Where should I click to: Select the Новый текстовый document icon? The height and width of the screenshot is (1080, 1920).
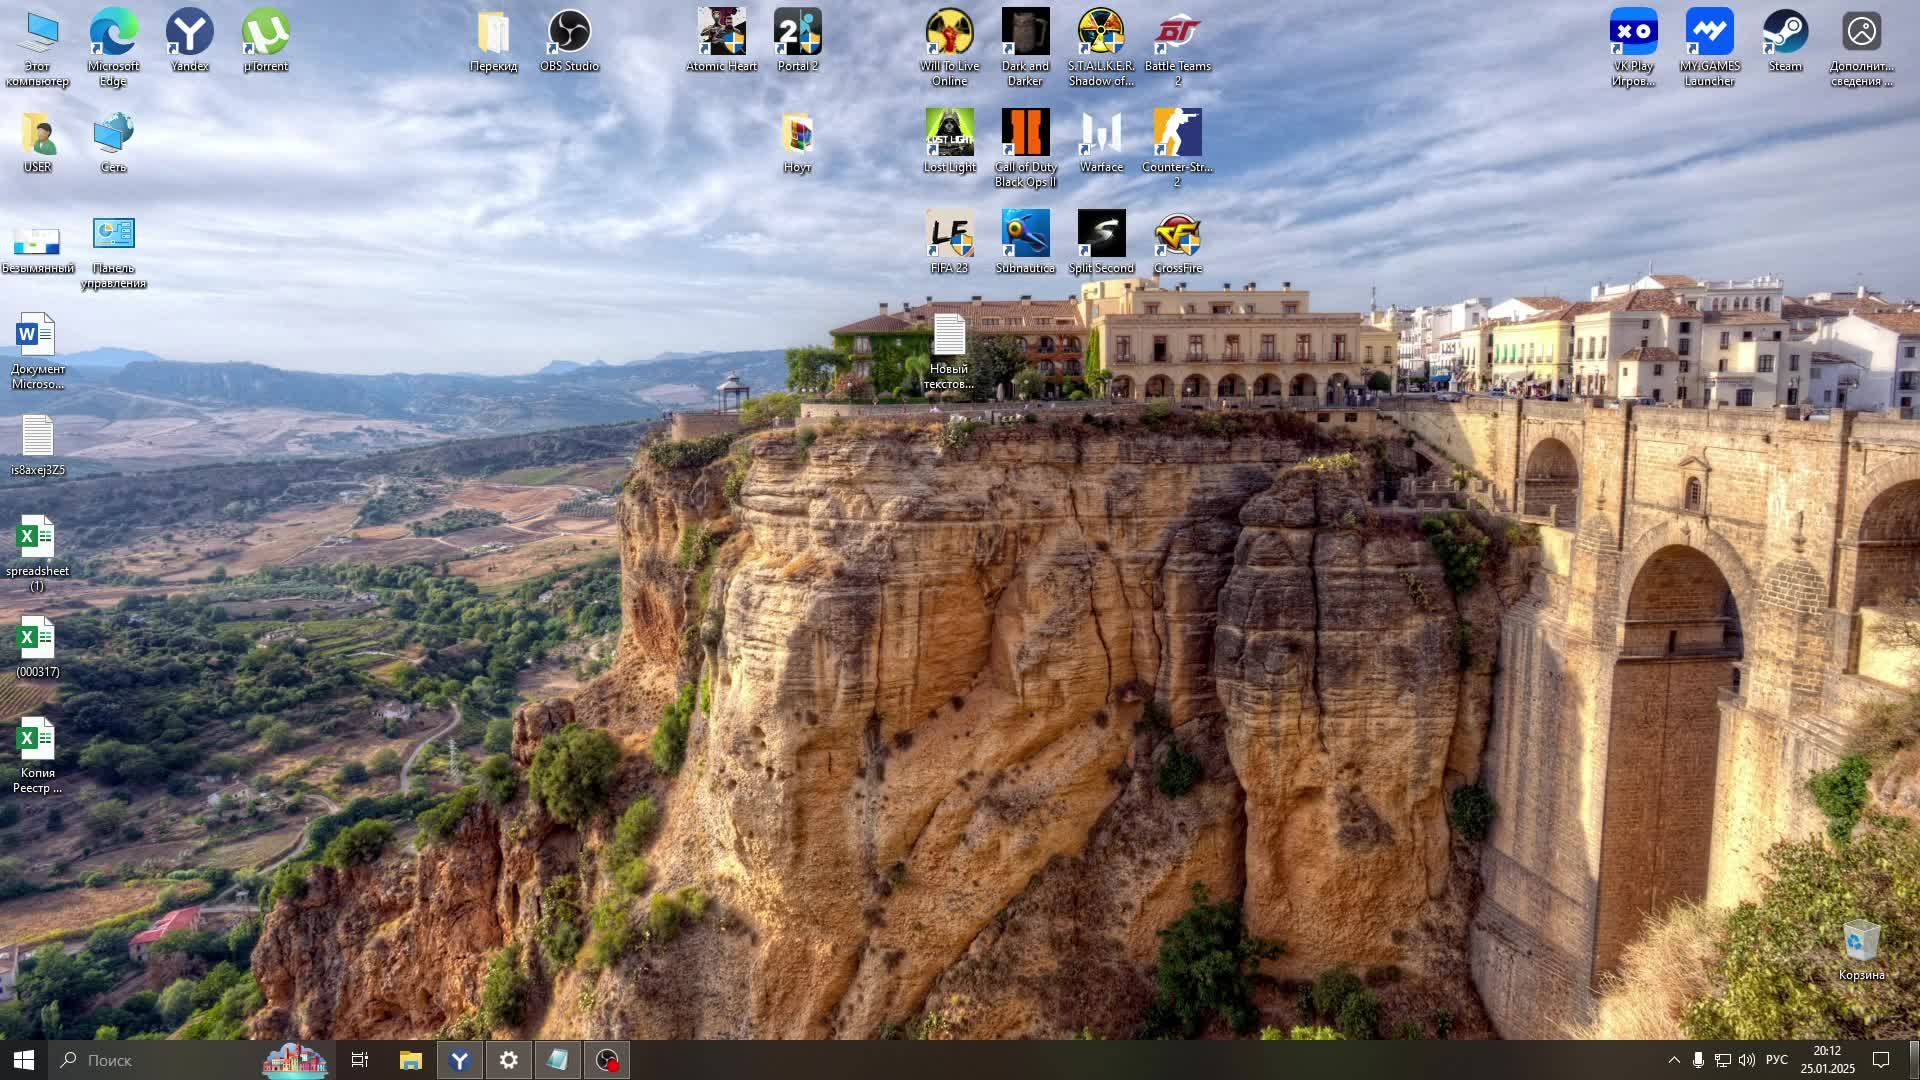click(x=949, y=351)
